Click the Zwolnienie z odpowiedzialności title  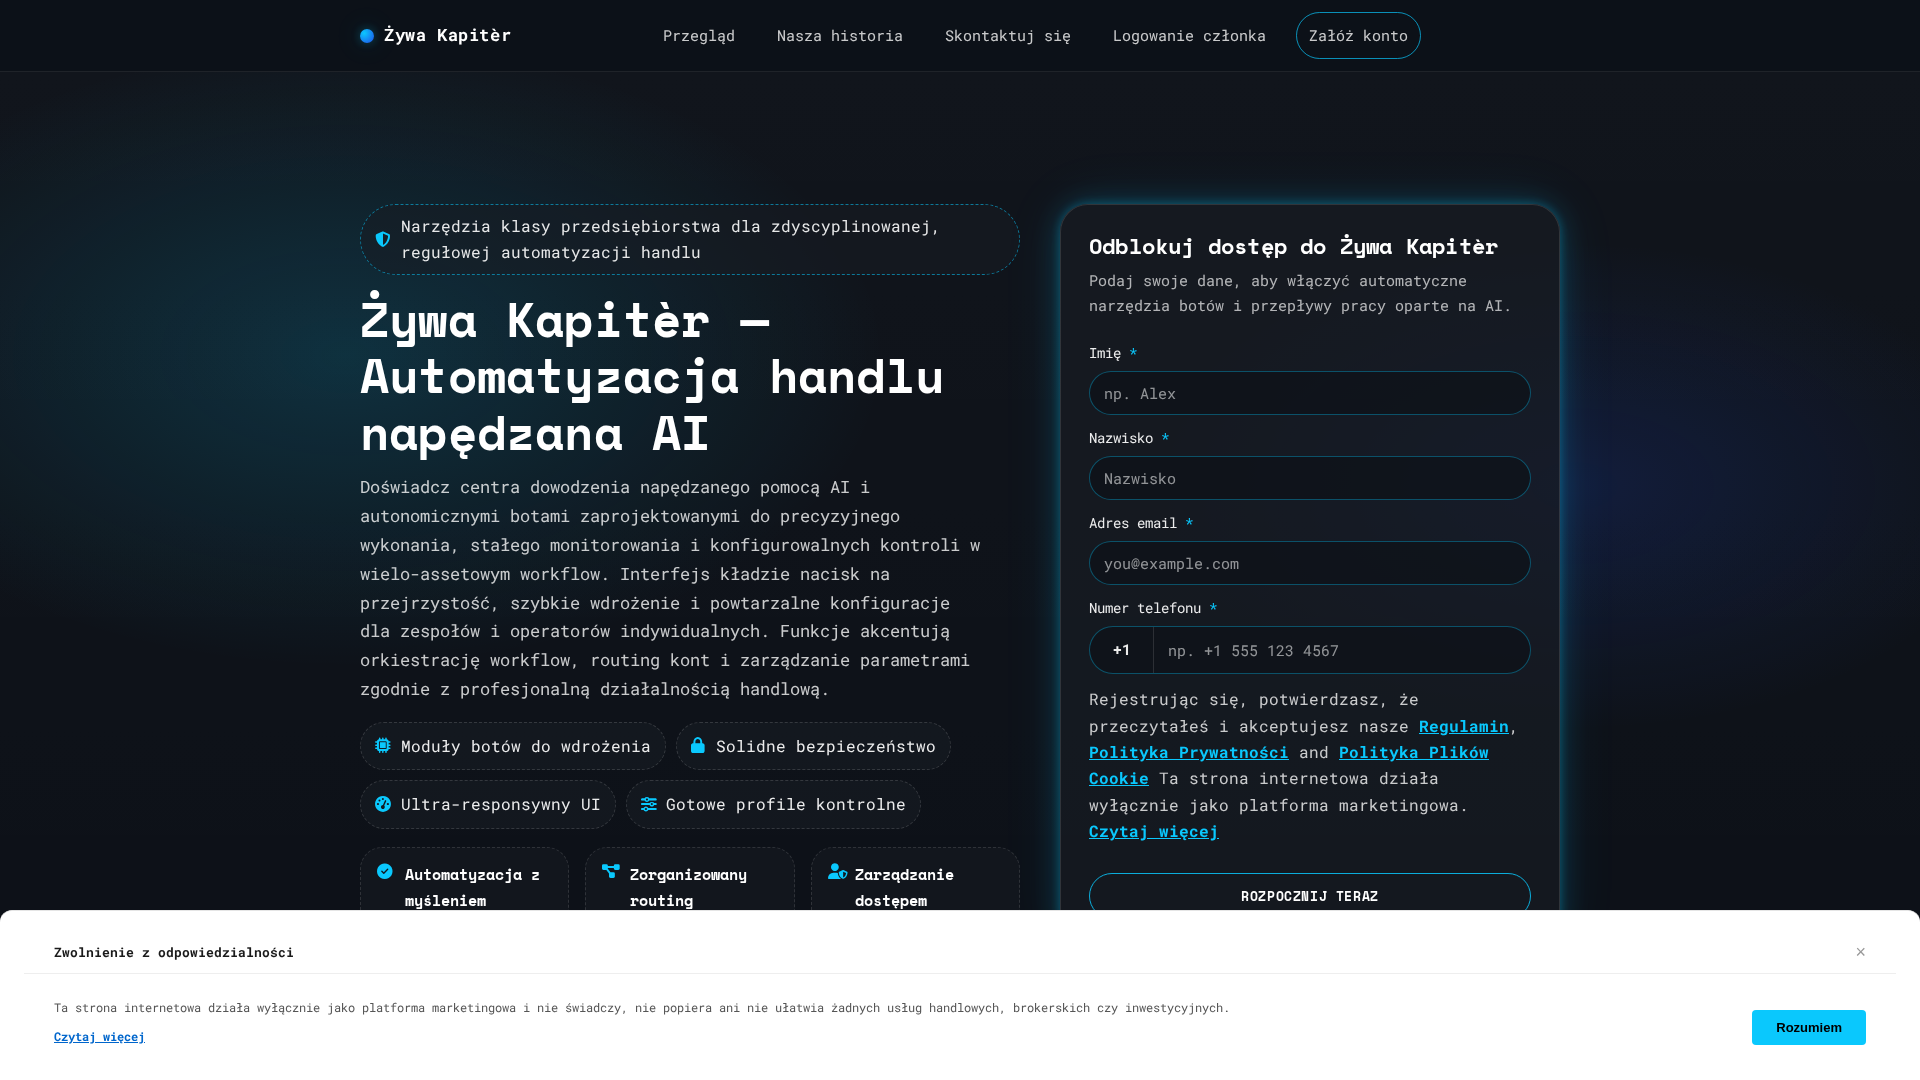pos(174,952)
